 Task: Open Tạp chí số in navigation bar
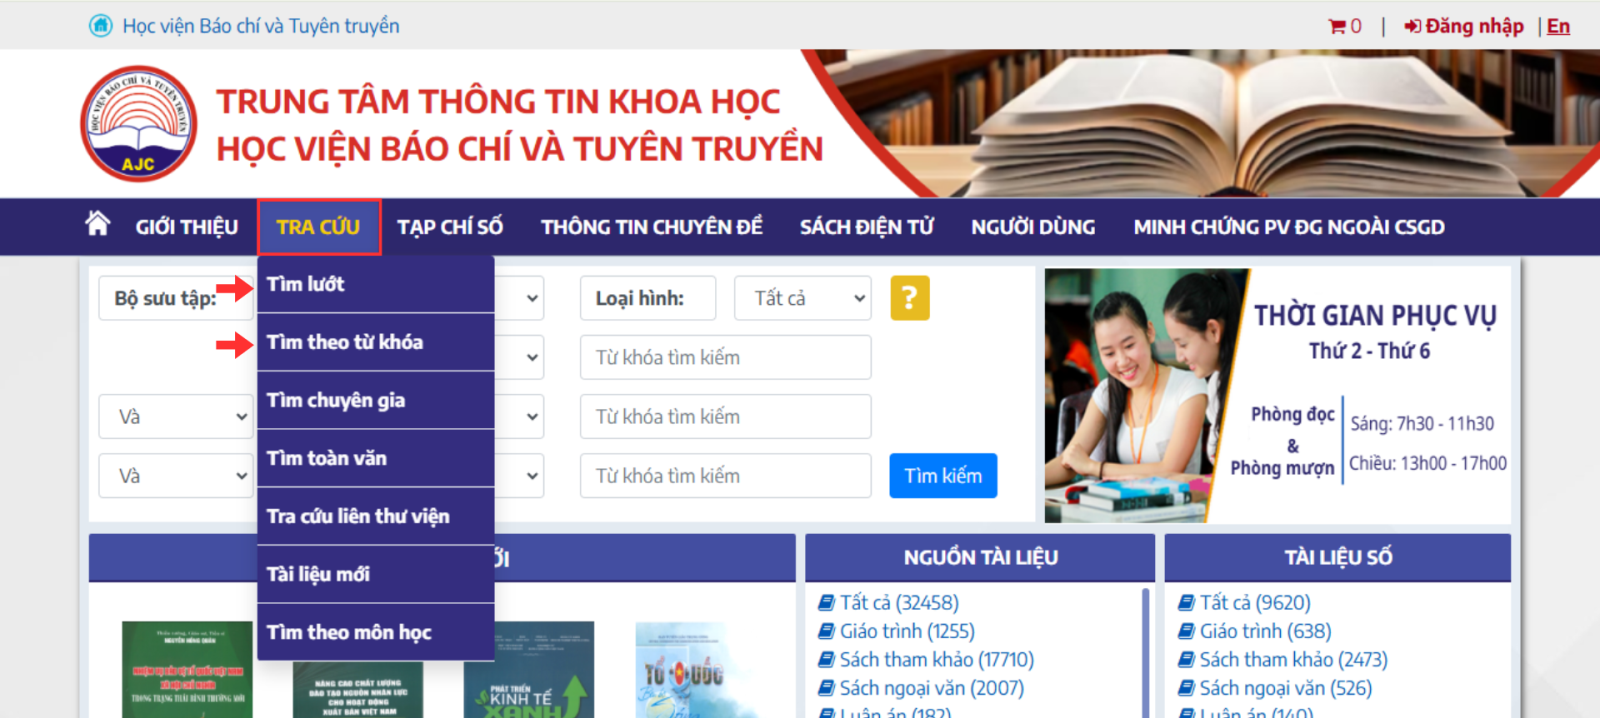450,227
